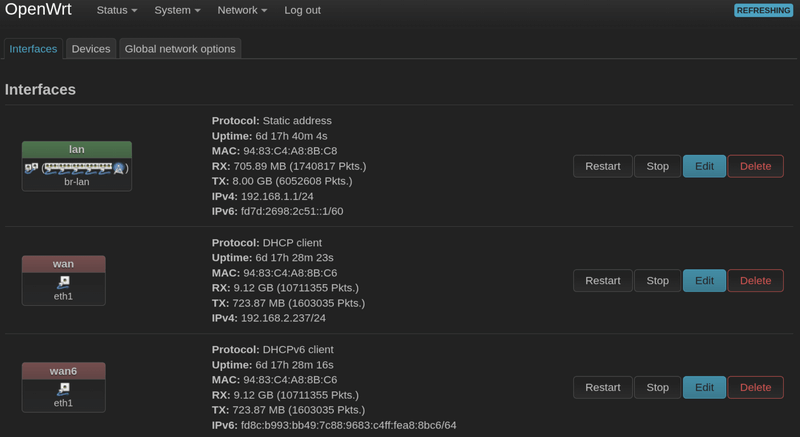Screen dimensions: 800x437
Task: Restart the lan interface
Action: 603,166
